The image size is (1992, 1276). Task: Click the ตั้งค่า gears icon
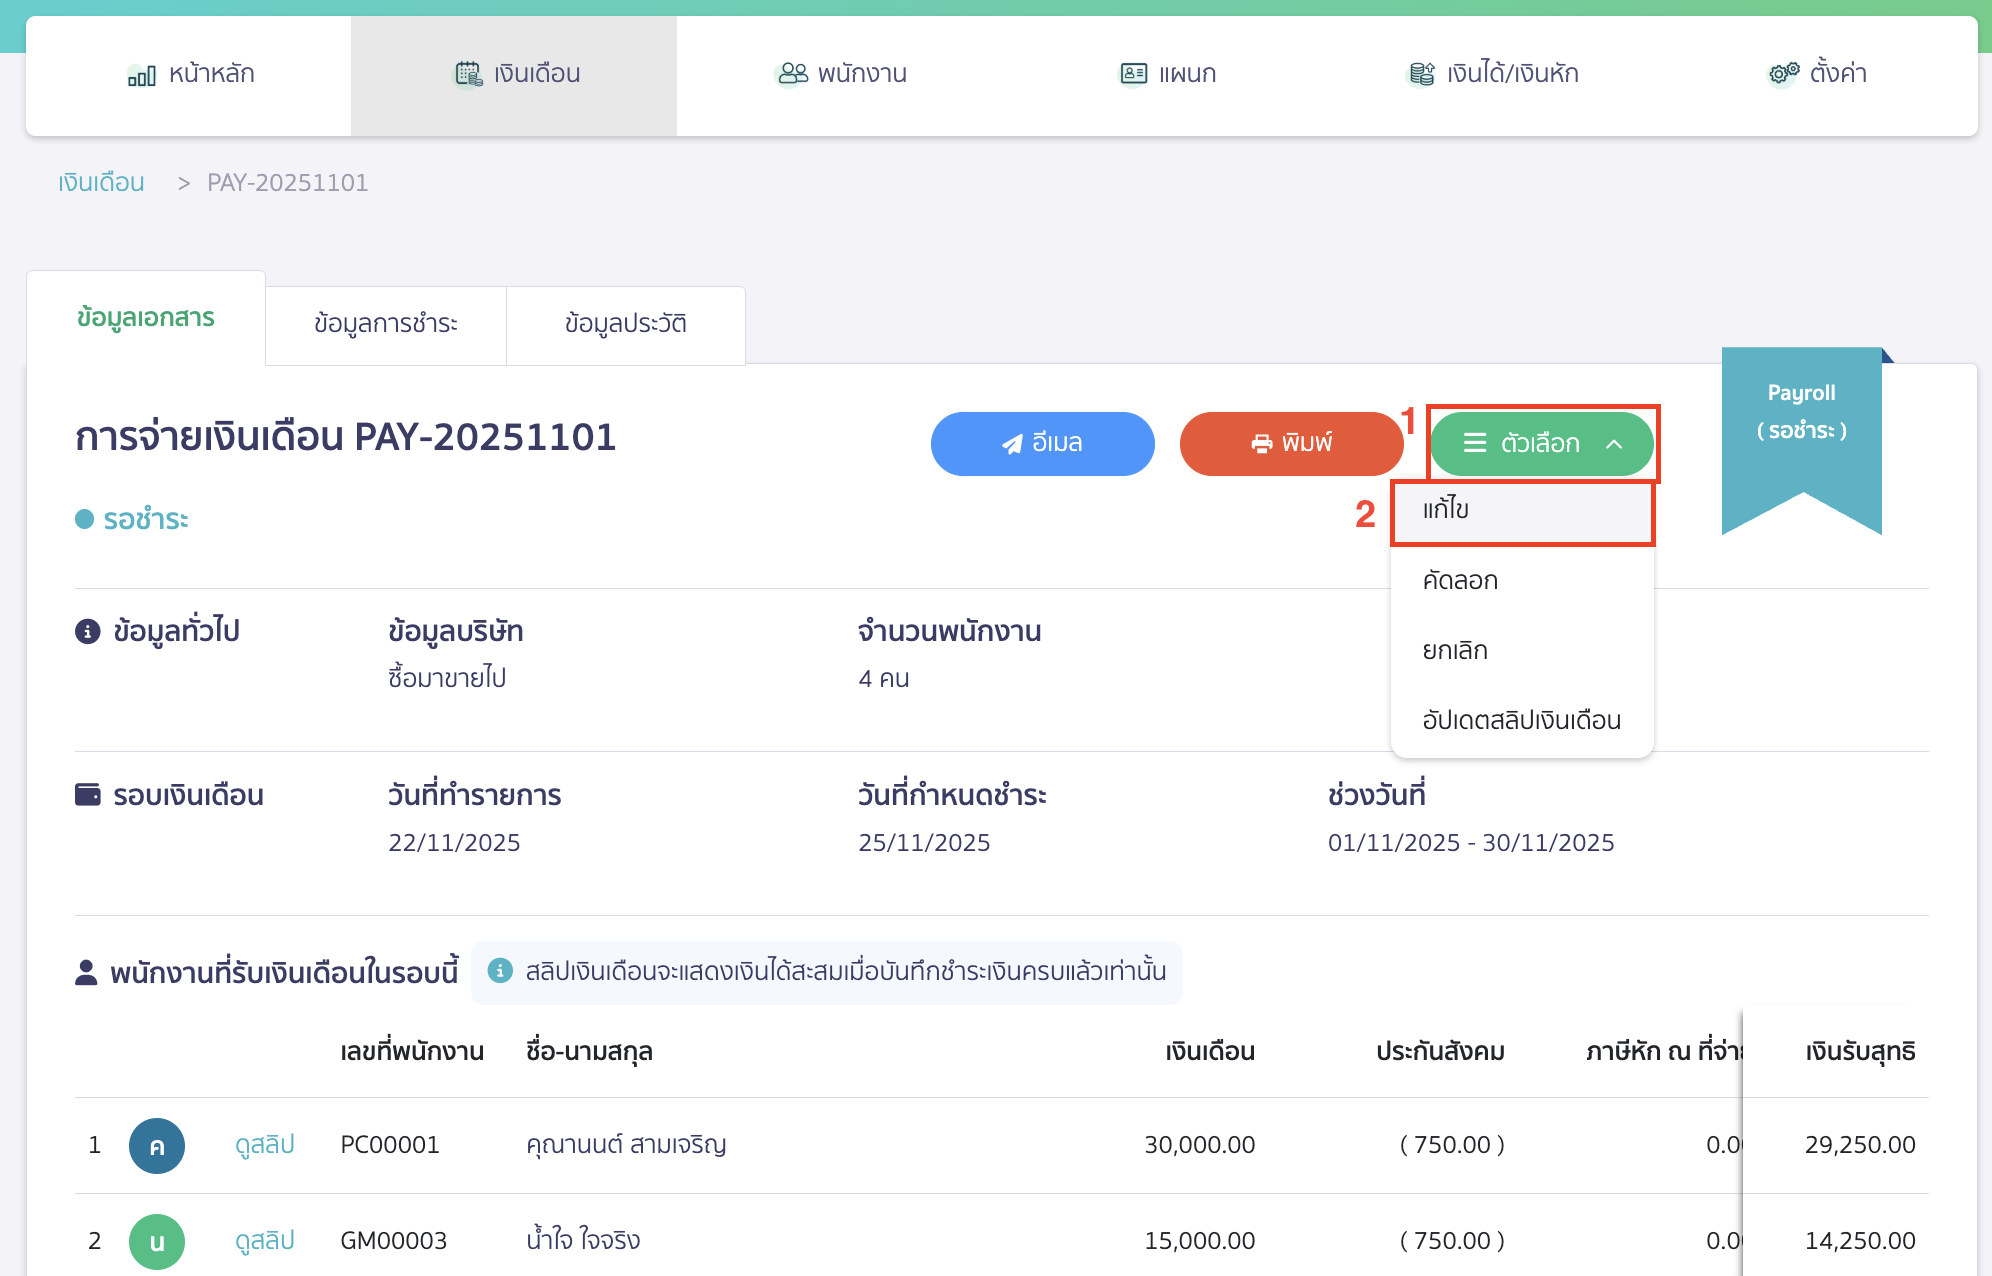1783,74
